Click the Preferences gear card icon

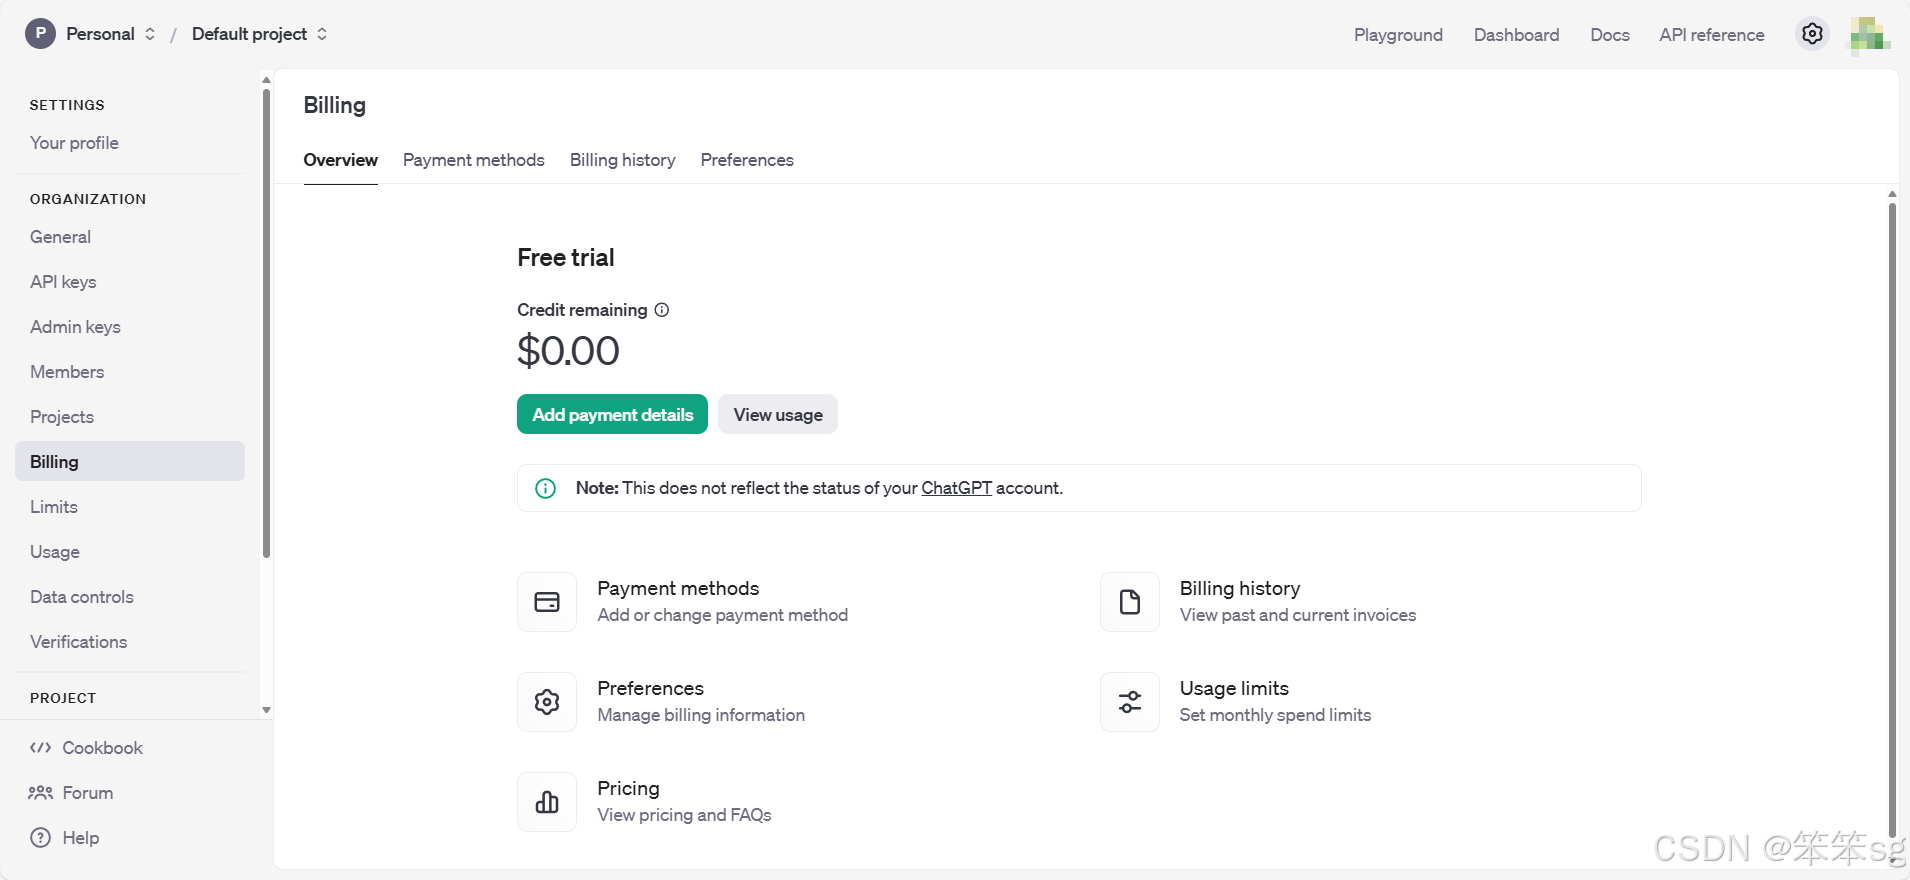(547, 702)
